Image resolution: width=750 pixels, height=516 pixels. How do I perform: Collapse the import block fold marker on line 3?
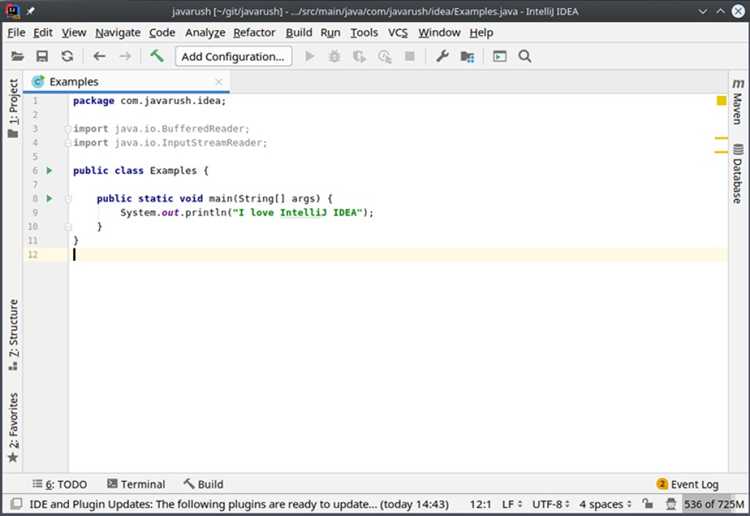[x=68, y=129]
